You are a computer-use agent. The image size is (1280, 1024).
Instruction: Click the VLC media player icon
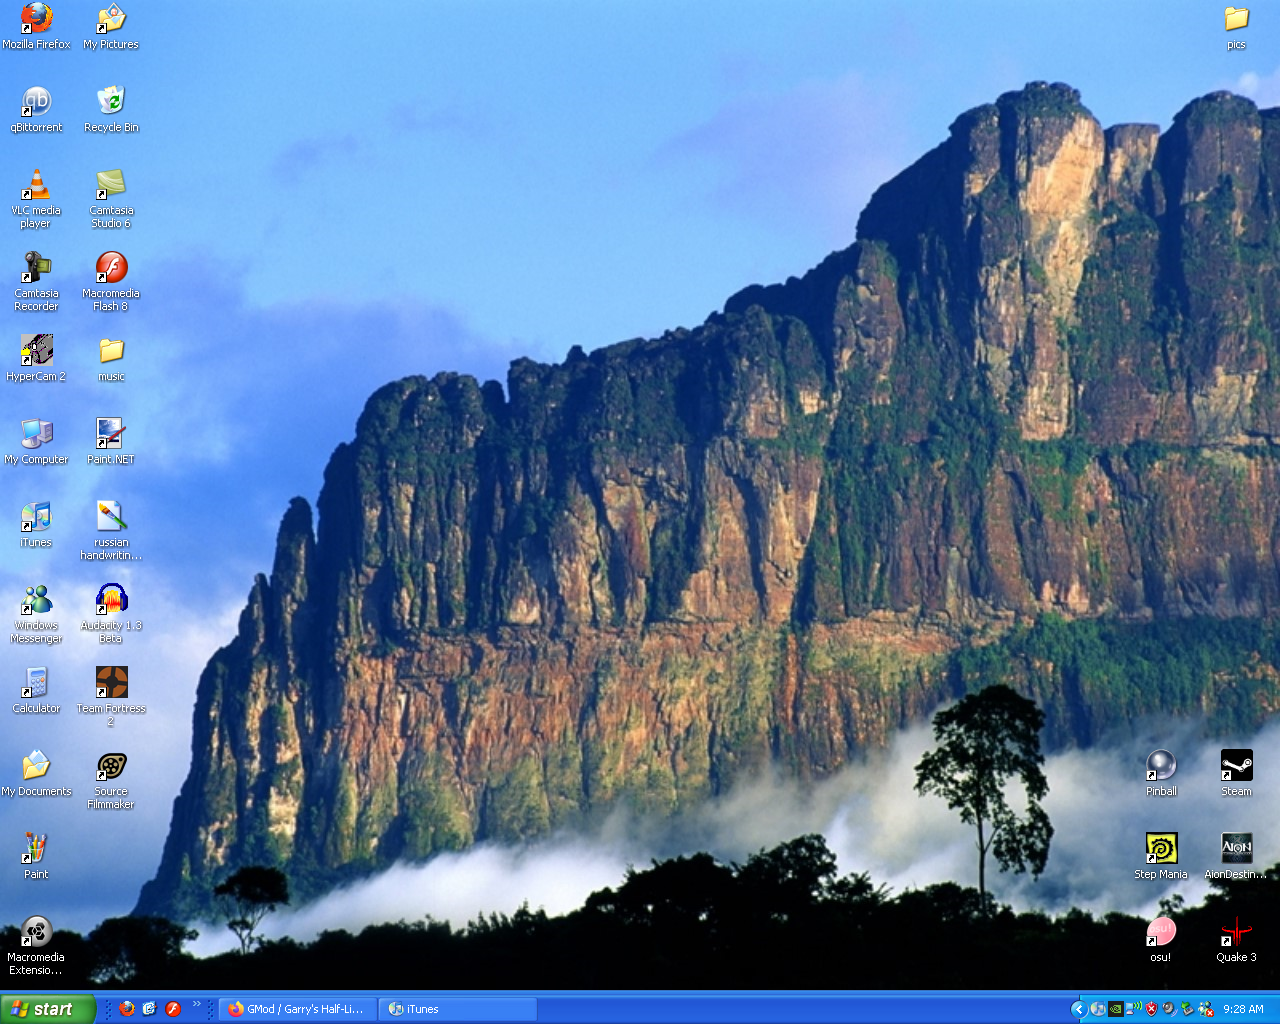(x=36, y=186)
